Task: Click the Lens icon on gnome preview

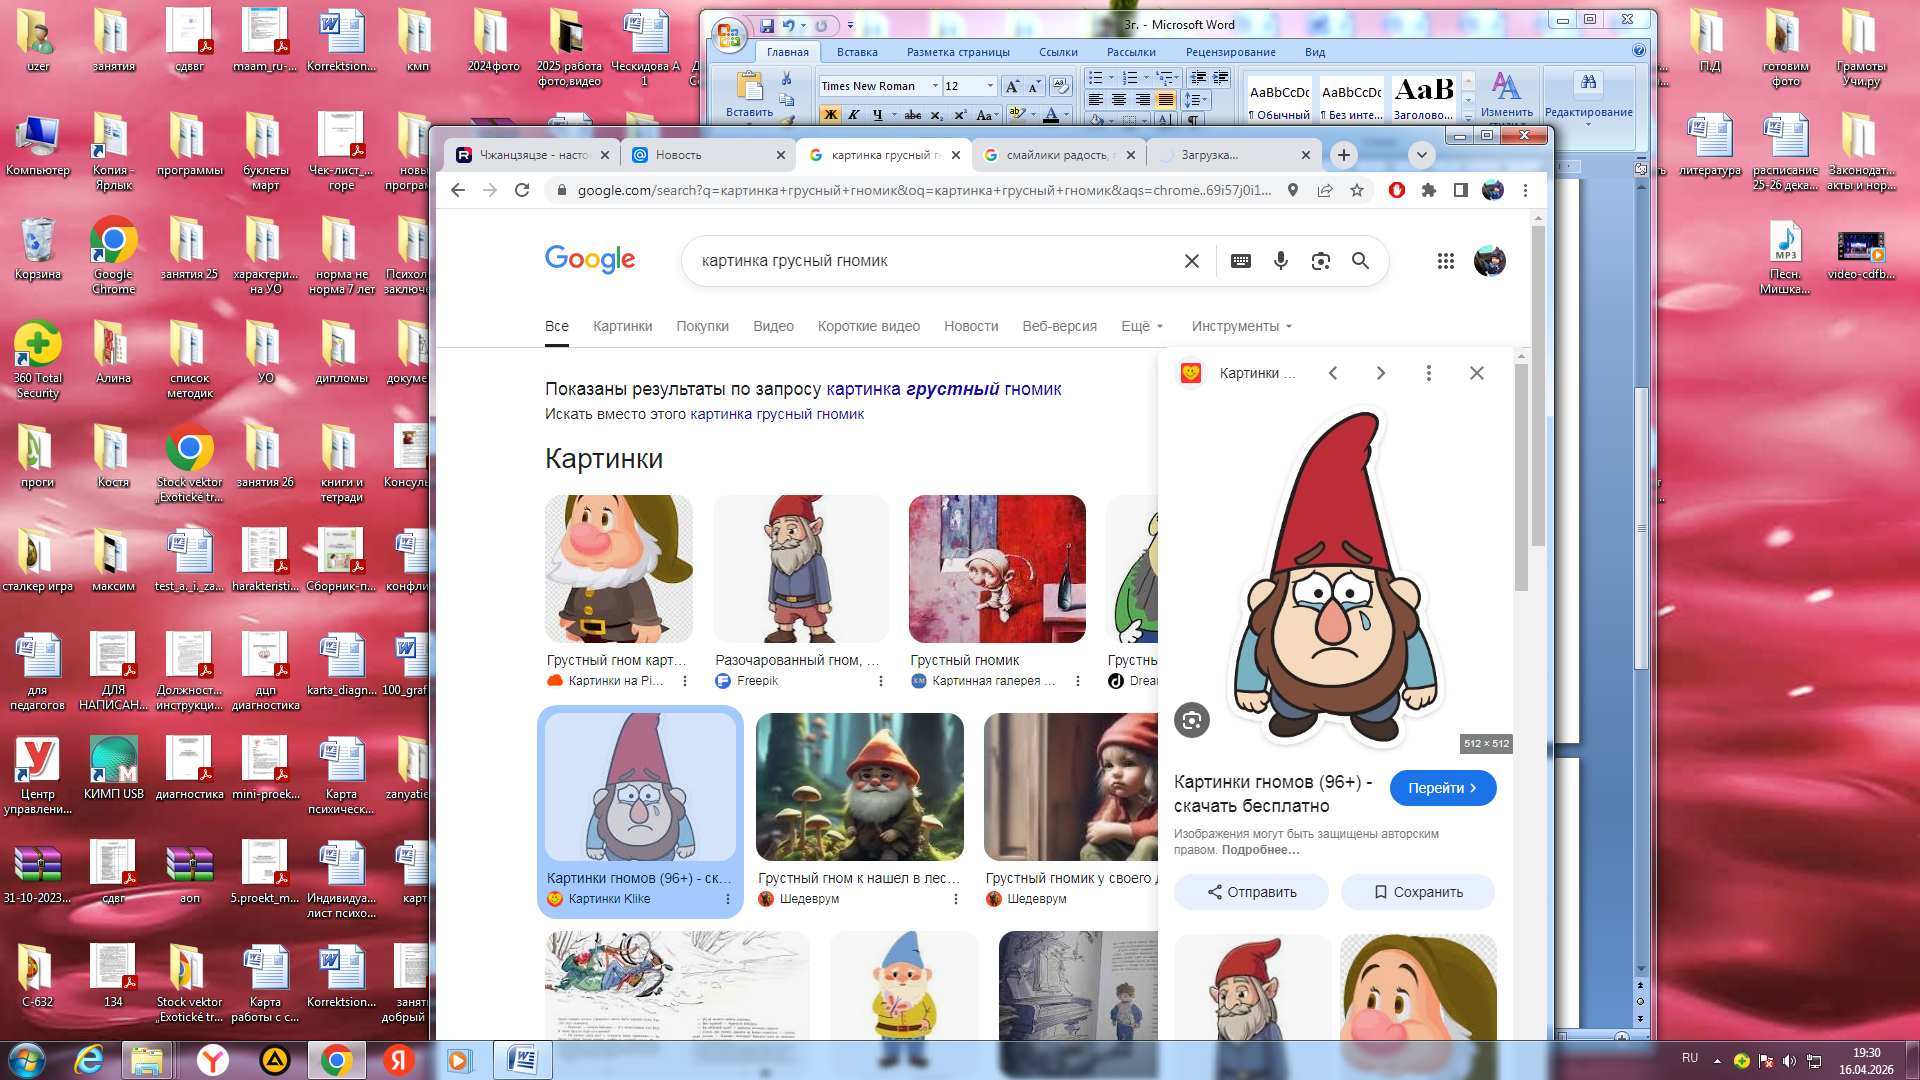Action: coord(1191,720)
